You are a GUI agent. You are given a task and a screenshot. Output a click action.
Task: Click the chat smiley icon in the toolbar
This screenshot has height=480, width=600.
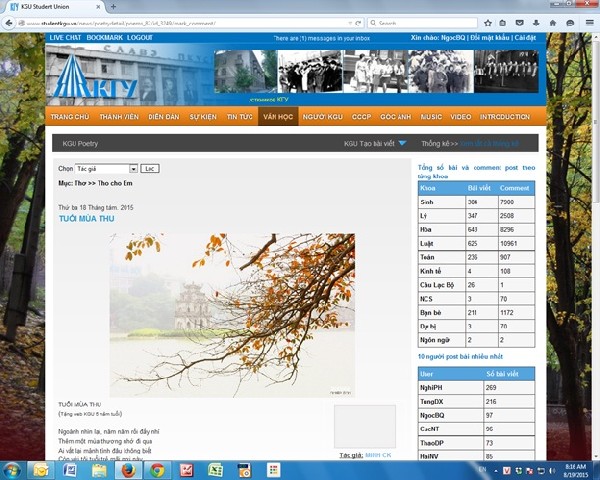coord(570,23)
